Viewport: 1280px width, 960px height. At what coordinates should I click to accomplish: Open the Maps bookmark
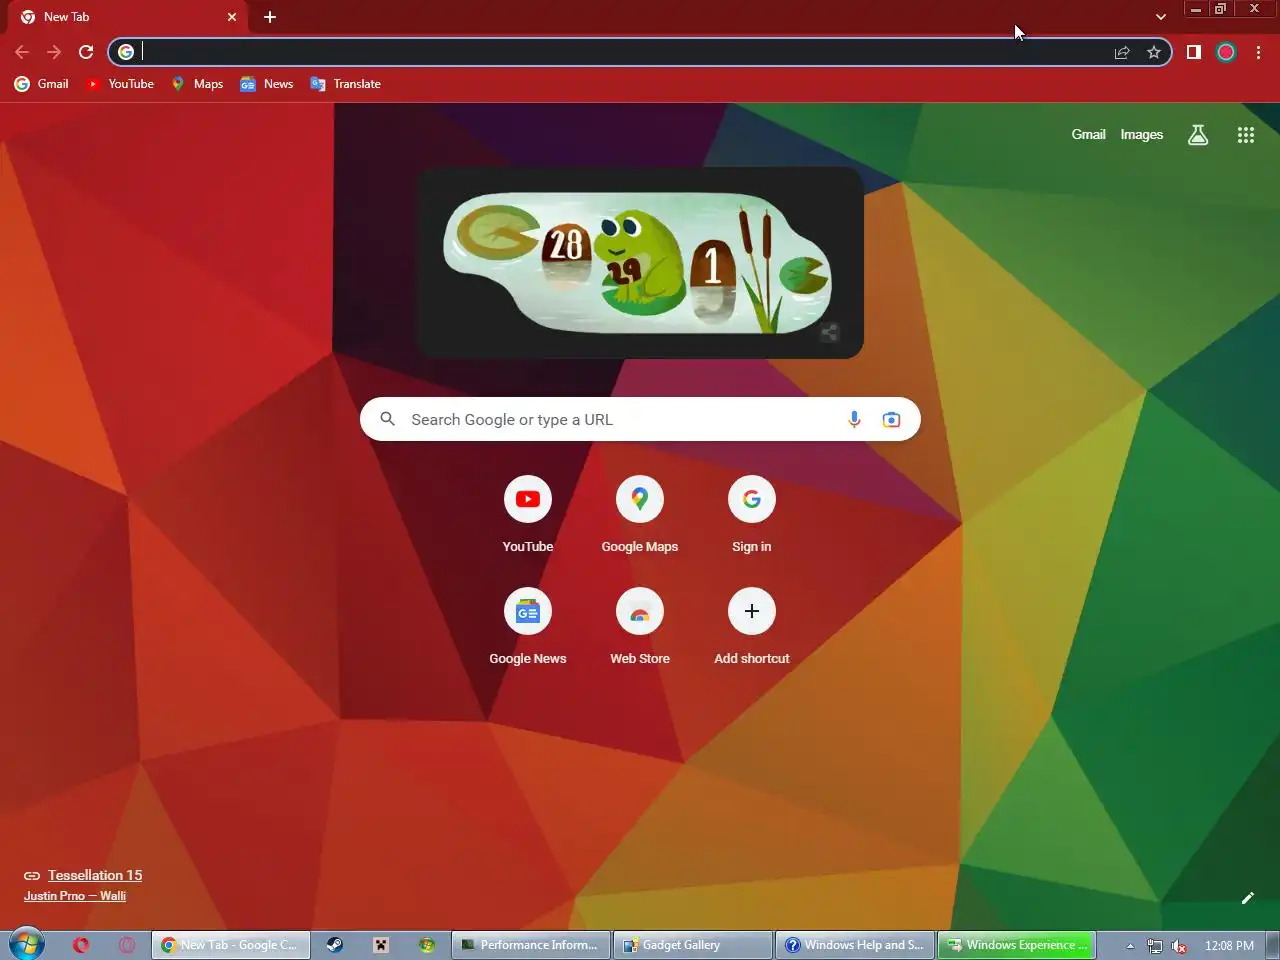click(x=197, y=84)
